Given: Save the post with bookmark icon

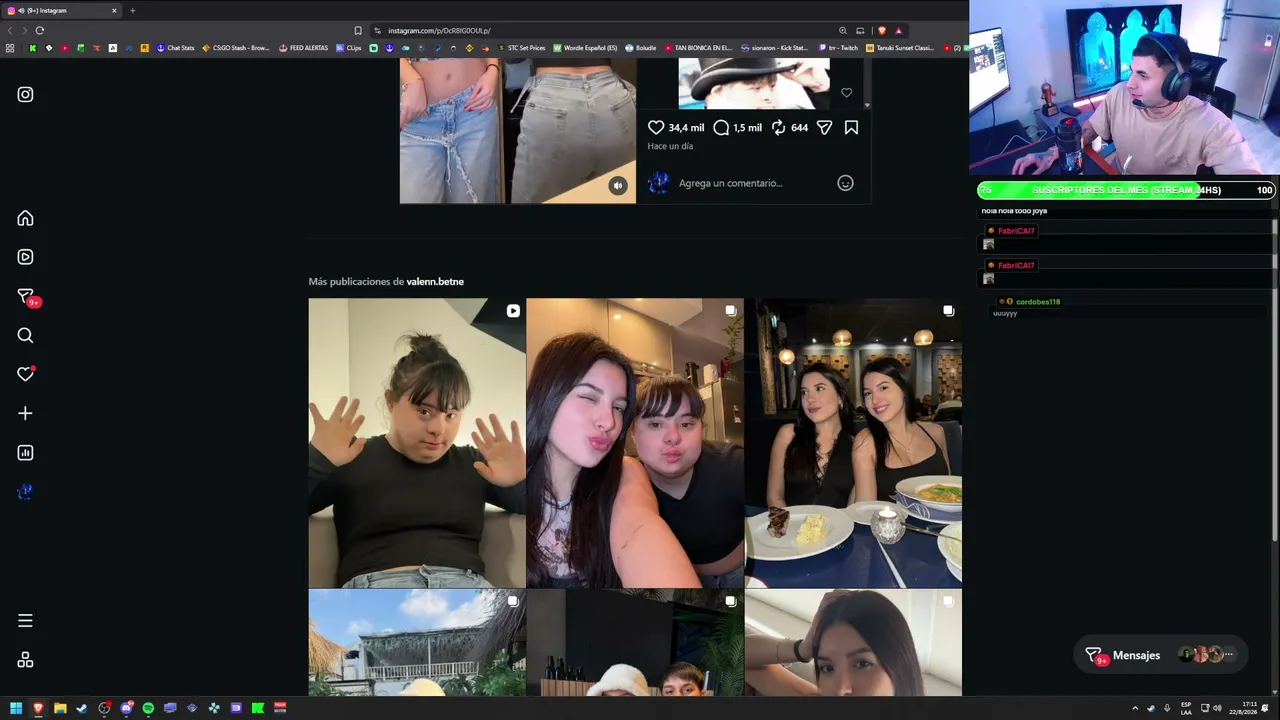Looking at the screenshot, I should coord(851,127).
